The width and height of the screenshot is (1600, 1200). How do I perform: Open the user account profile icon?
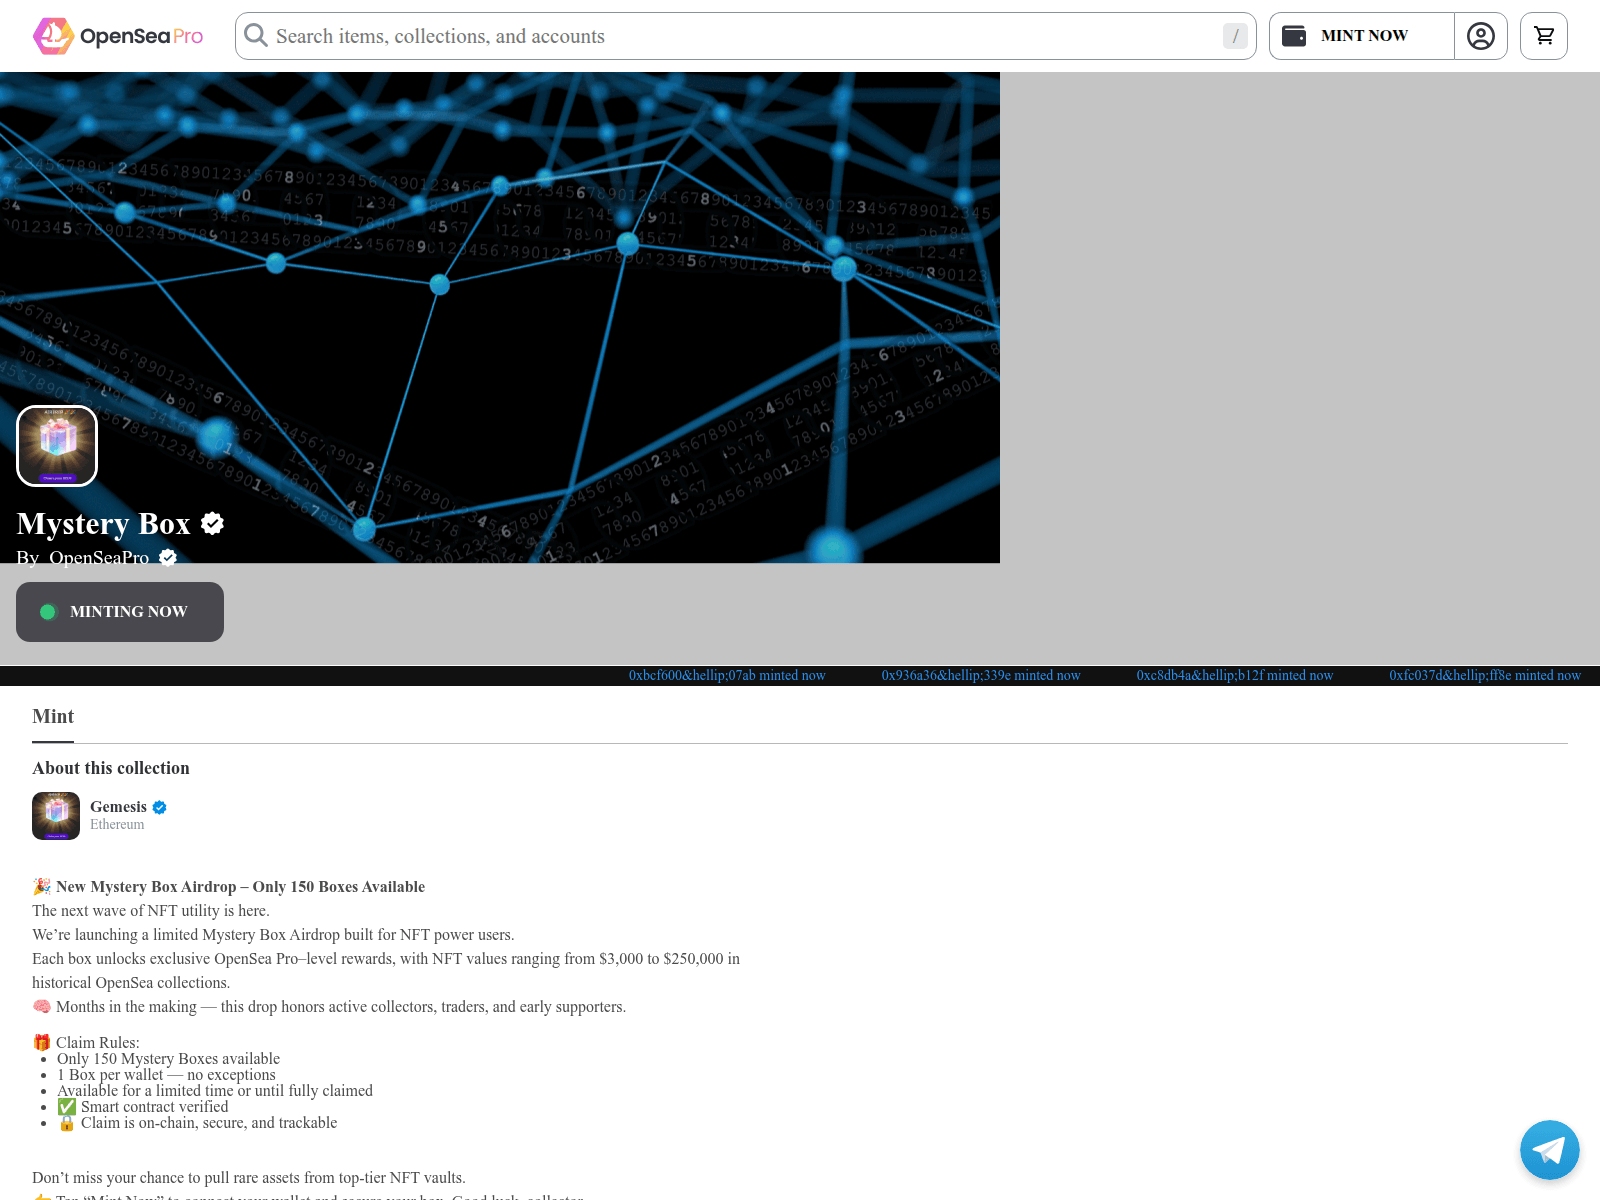tap(1480, 36)
